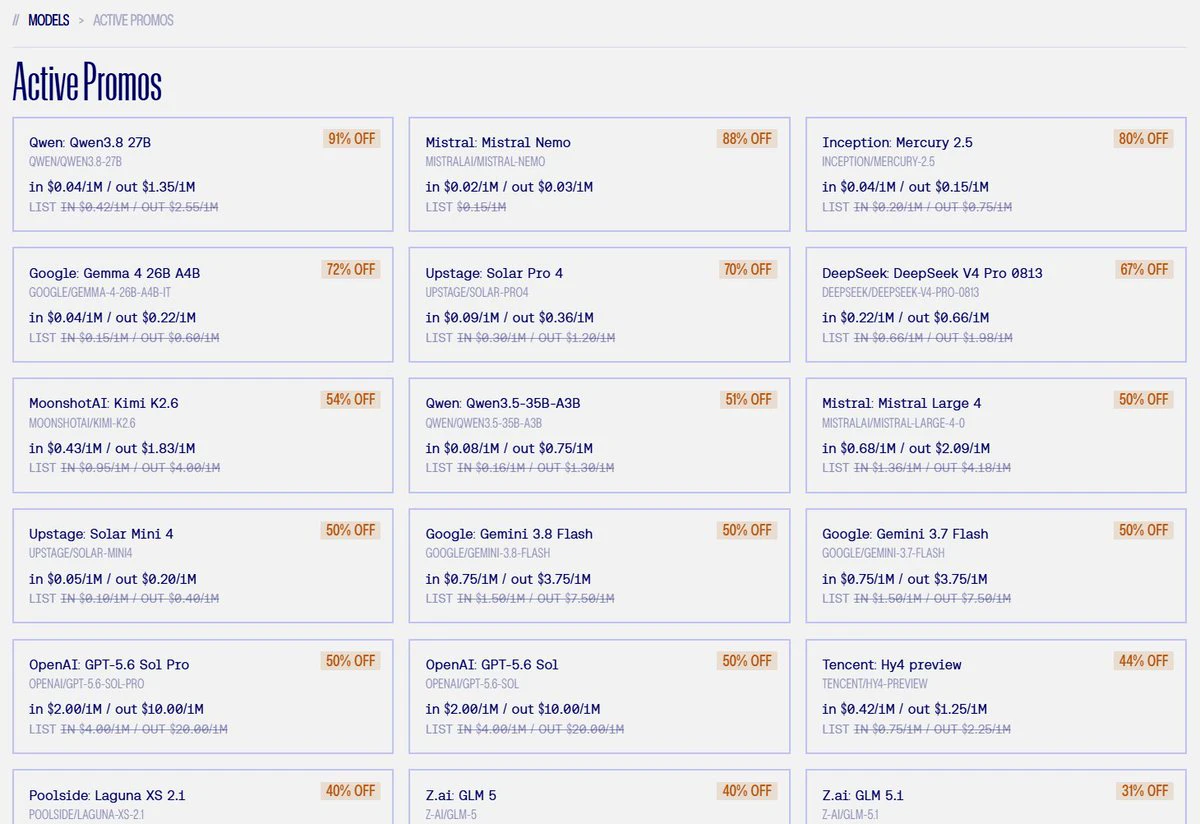
Task: Click the DEEPSEEK/DEEPSEEK-V4-PRO-0813 model ID
Action: tap(901, 292)
